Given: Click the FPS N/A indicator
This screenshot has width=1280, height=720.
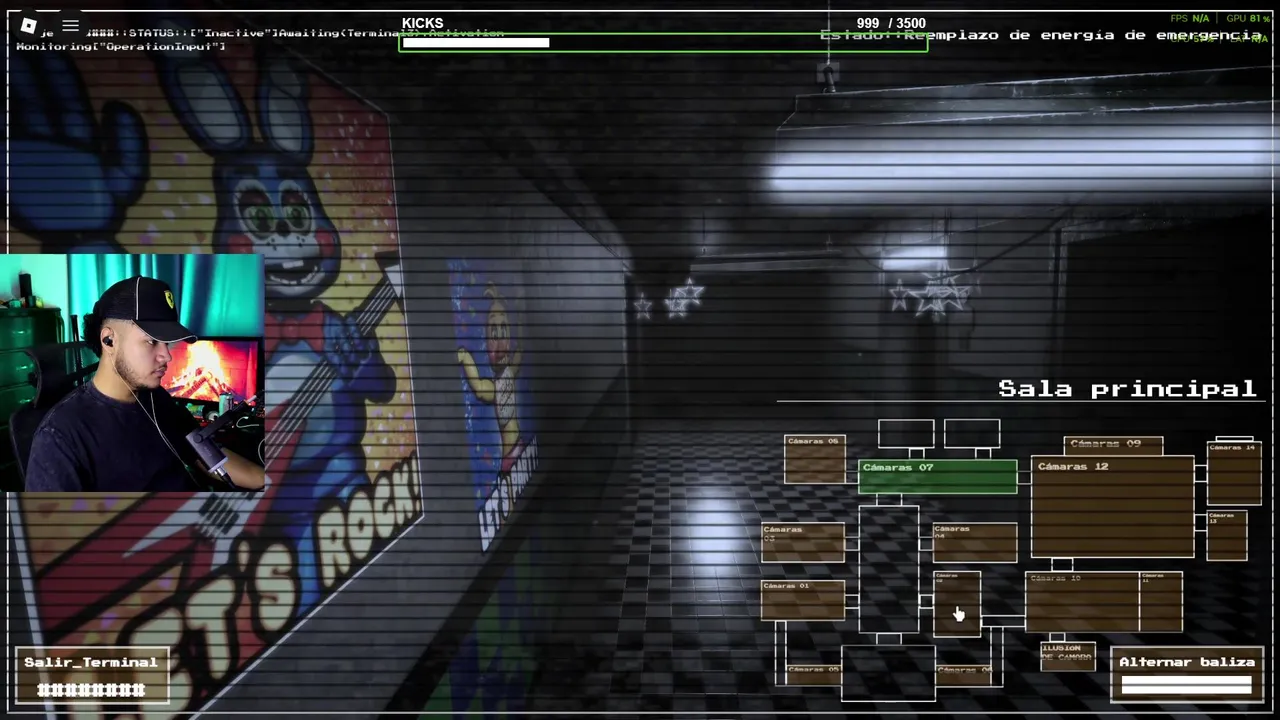Looking at the screenshot, I should [1189, 19].
